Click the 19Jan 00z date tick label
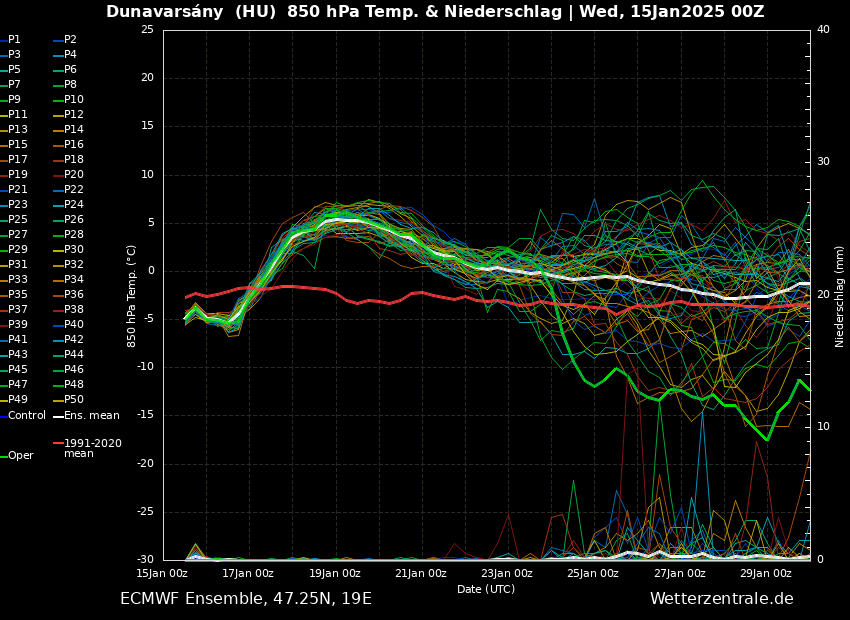Viewport: 850px width, 620px height. pyautogui.click(x=334, y=574)
